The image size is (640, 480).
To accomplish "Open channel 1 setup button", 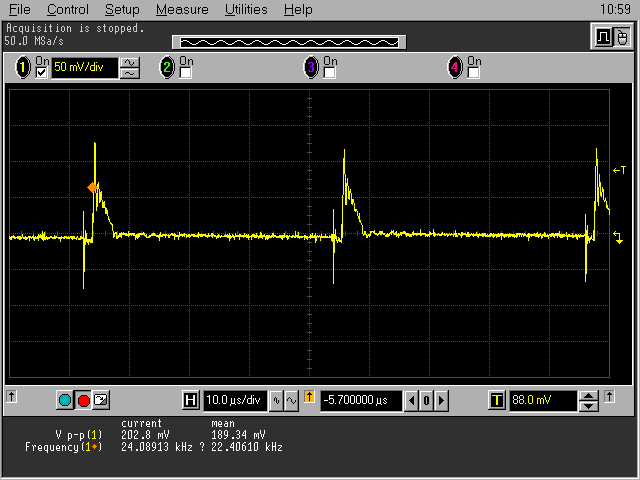I will click(x=23, y=68).
